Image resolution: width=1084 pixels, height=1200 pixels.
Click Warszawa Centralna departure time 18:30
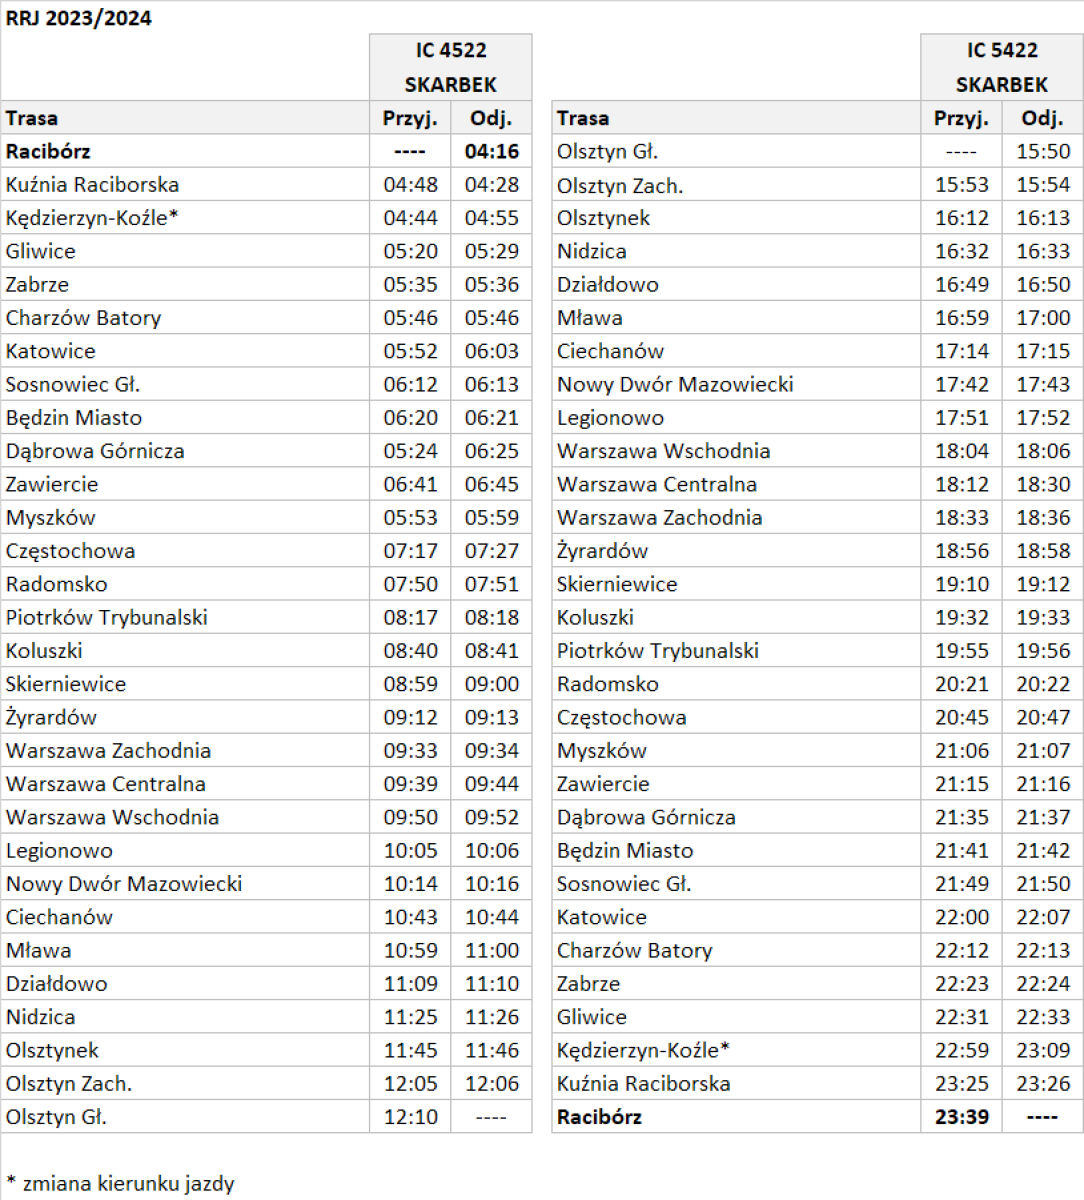(1042, 484)
